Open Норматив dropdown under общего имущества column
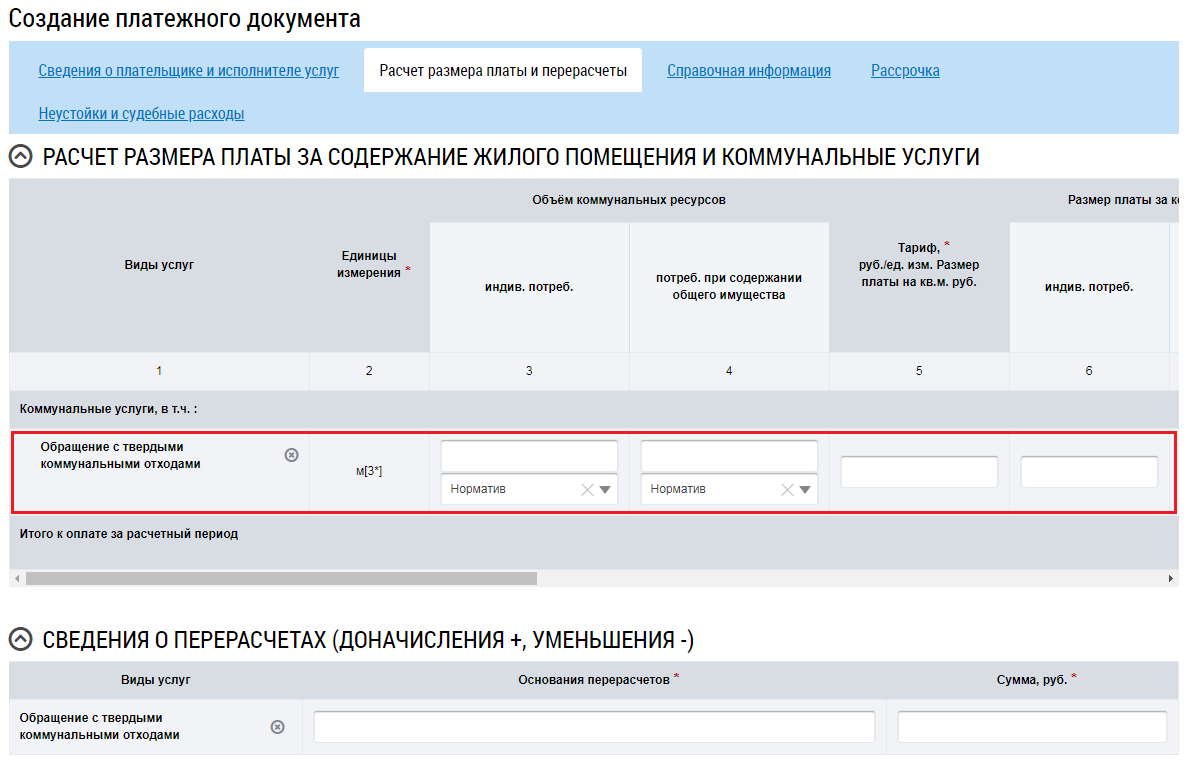Image resolution: width=1187 pixels, height=767 pixels. pyautogui.click(x=805, y=489)
